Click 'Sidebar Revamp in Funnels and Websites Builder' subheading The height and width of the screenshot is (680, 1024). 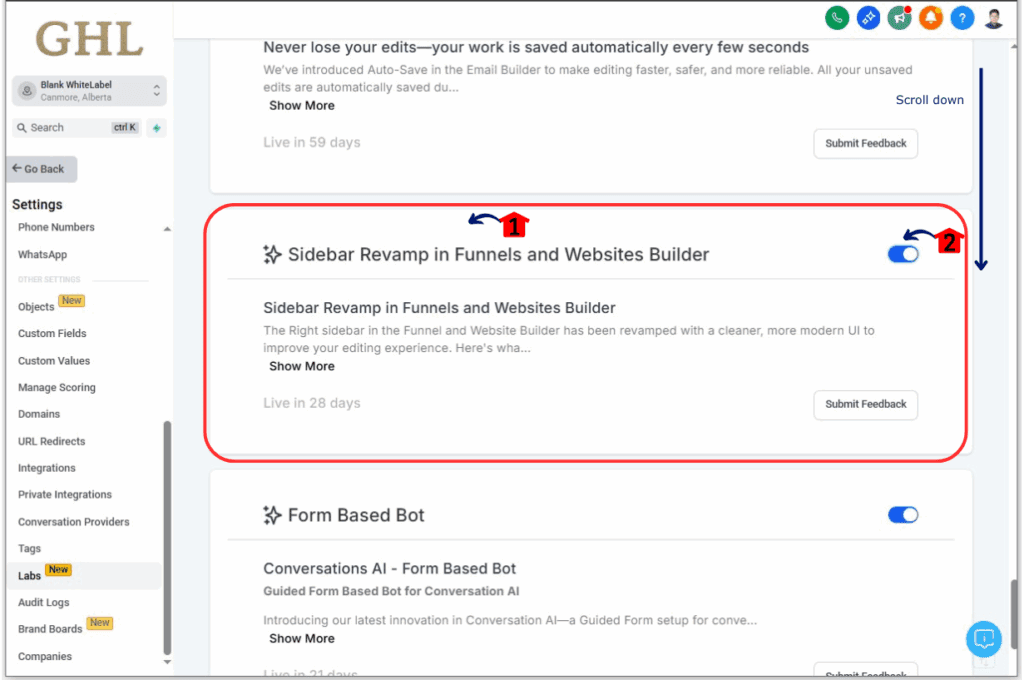(x=440, y=308)
